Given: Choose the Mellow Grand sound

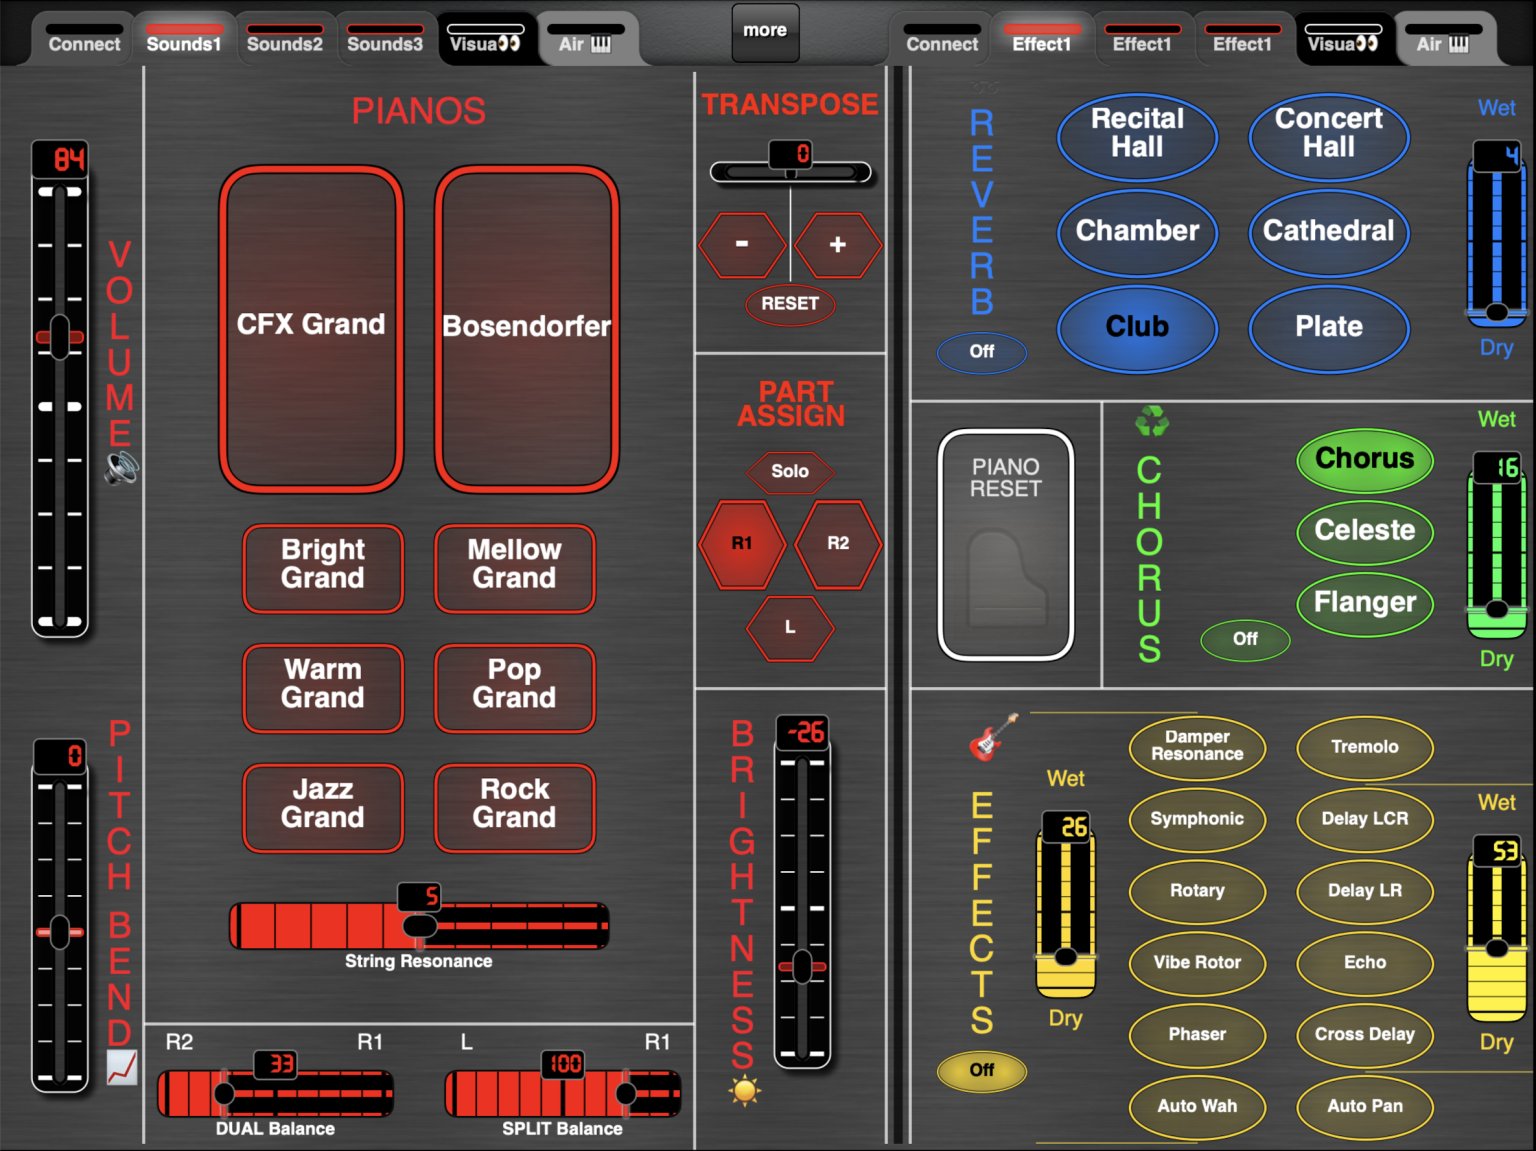Looking at the screenshot, I should tap(515, 567).
